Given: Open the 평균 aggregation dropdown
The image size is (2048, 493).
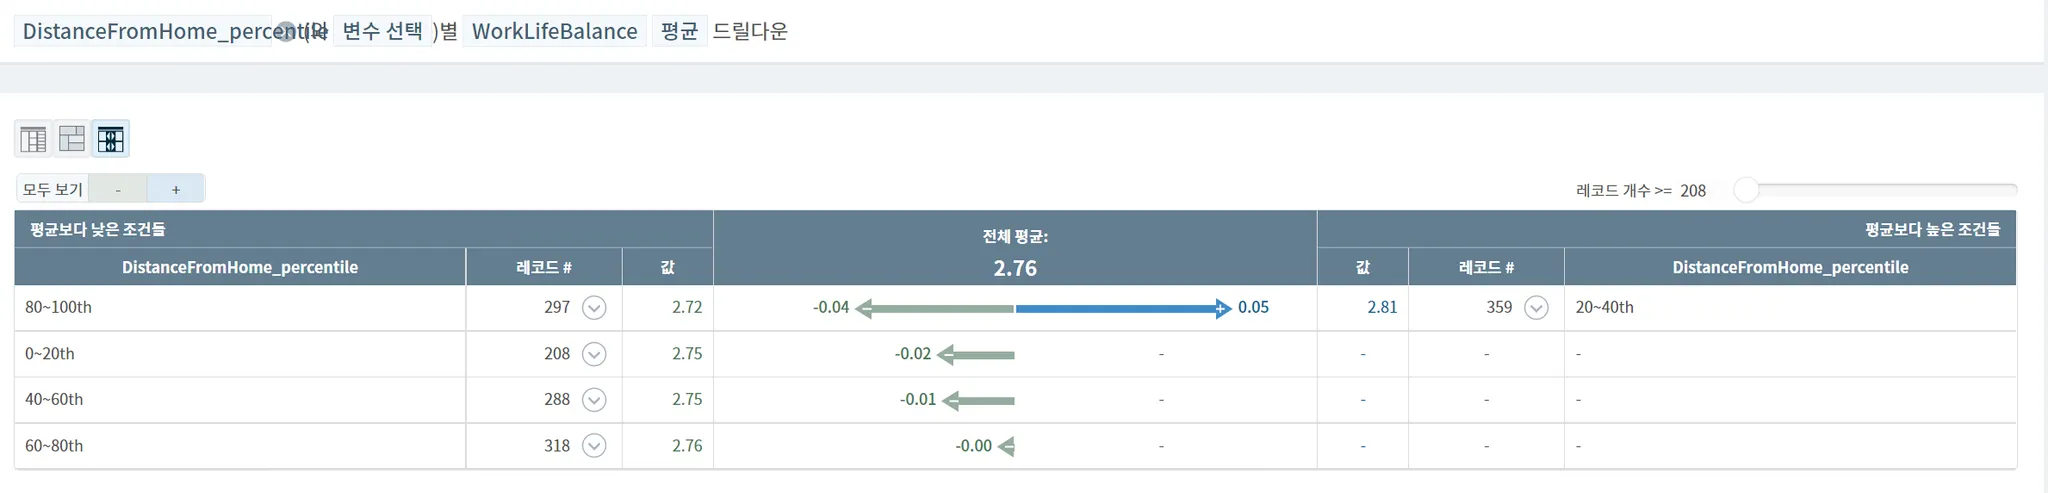Looking at the screenshot, I should coord(679,31).
